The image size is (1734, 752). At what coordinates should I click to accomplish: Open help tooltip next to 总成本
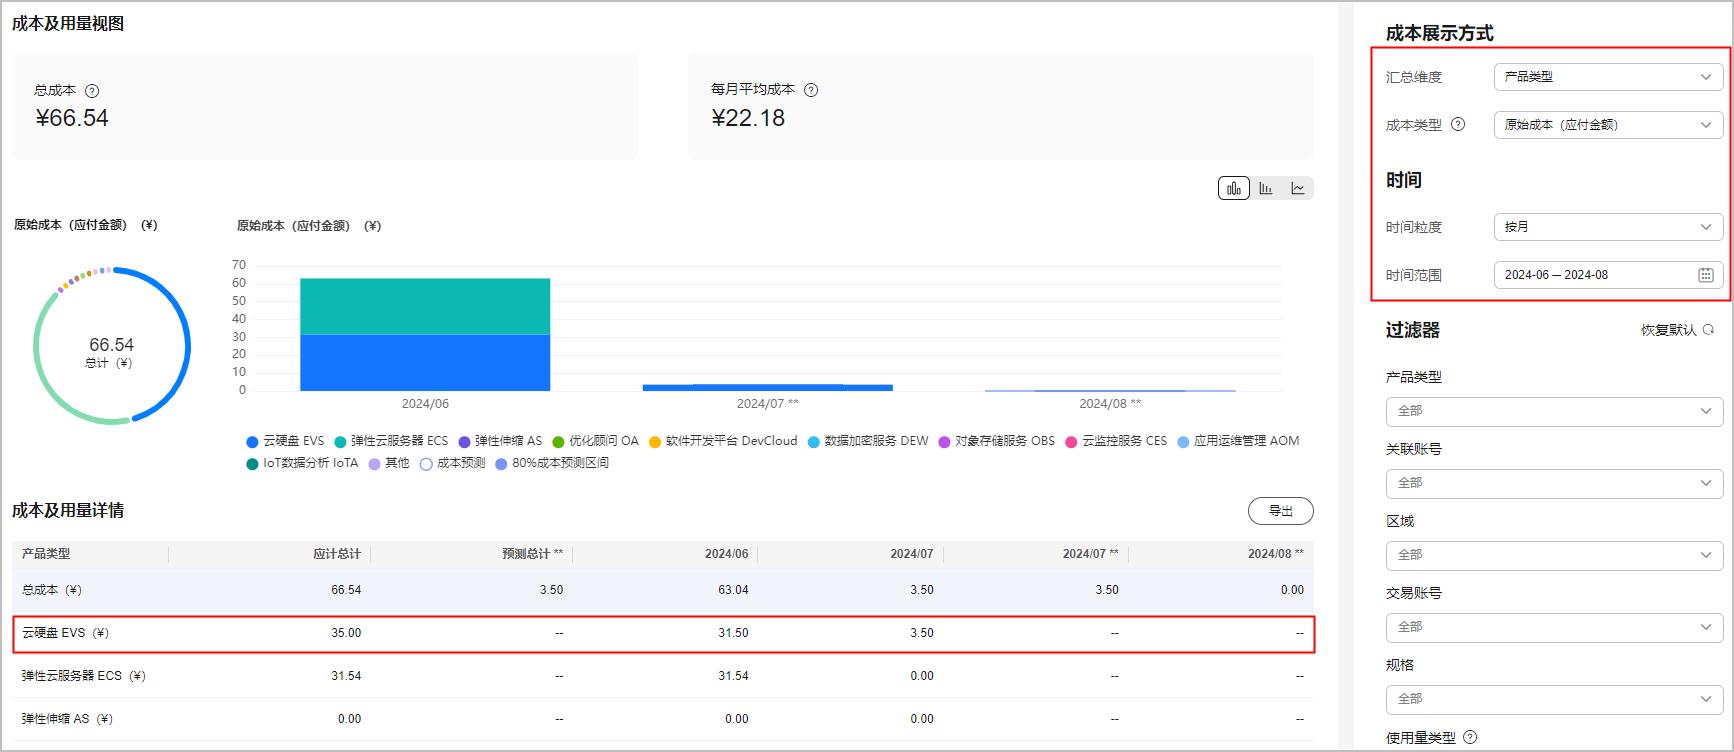pos(92,91)
